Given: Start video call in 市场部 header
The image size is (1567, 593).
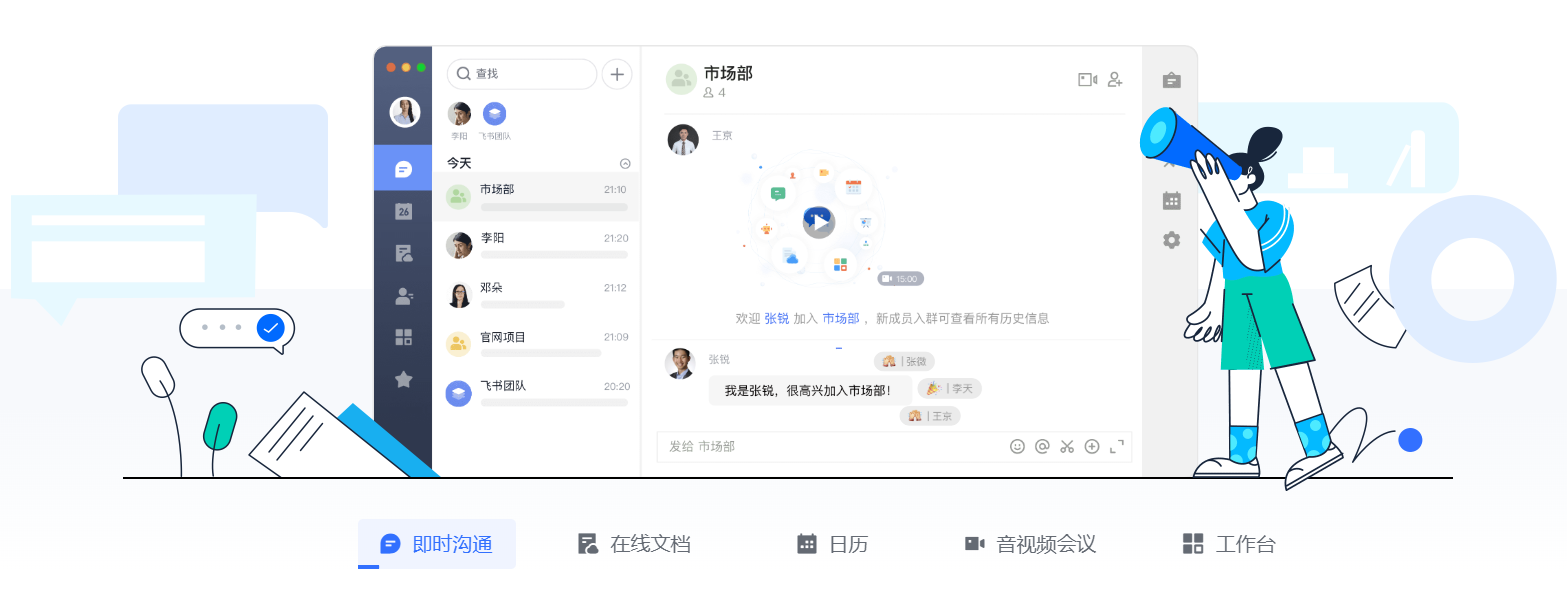Looking at the screenshot, I should (x=1087, y=80).
